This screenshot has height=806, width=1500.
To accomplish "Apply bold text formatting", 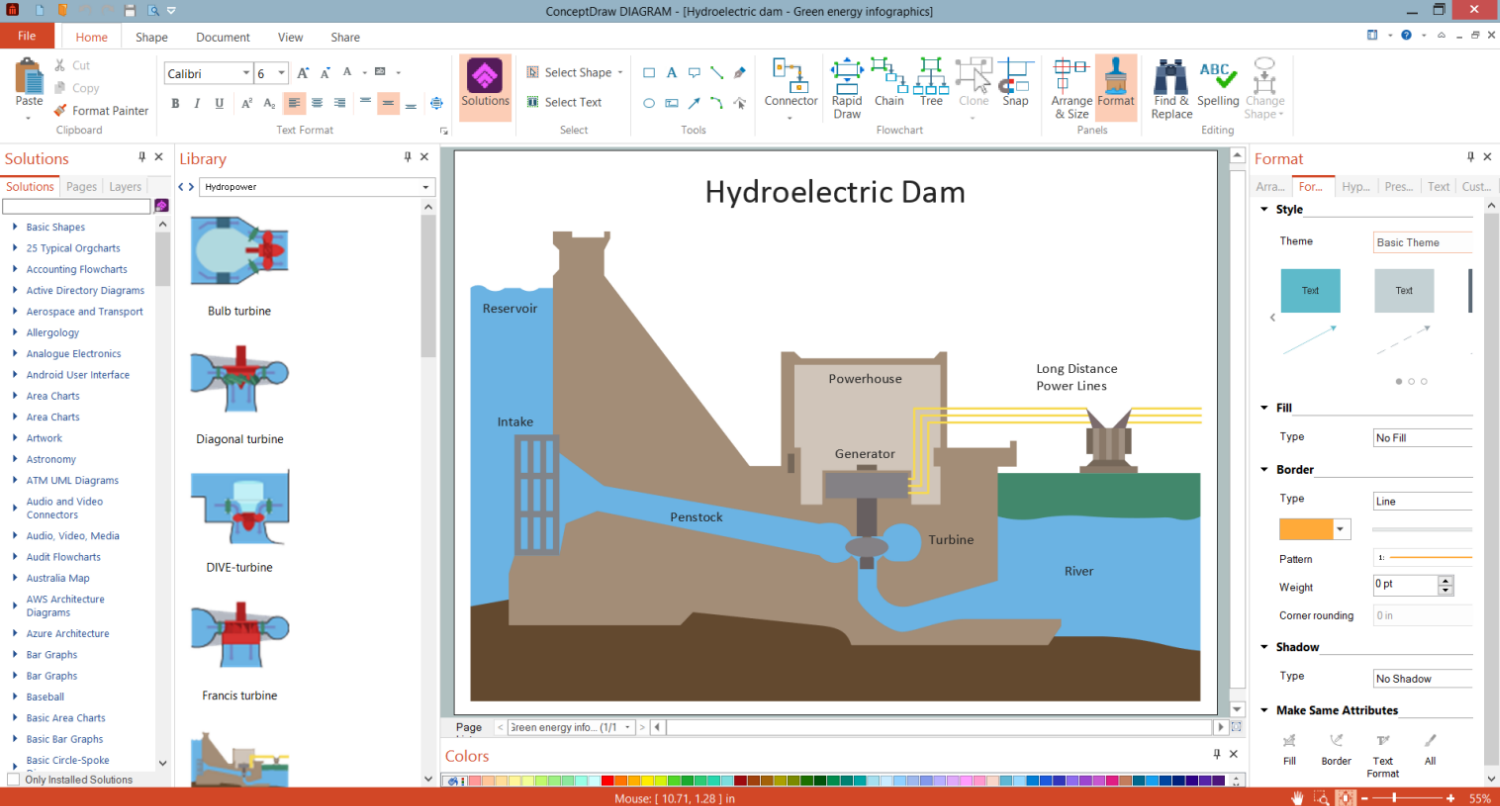I will click(x=175, y=103).
